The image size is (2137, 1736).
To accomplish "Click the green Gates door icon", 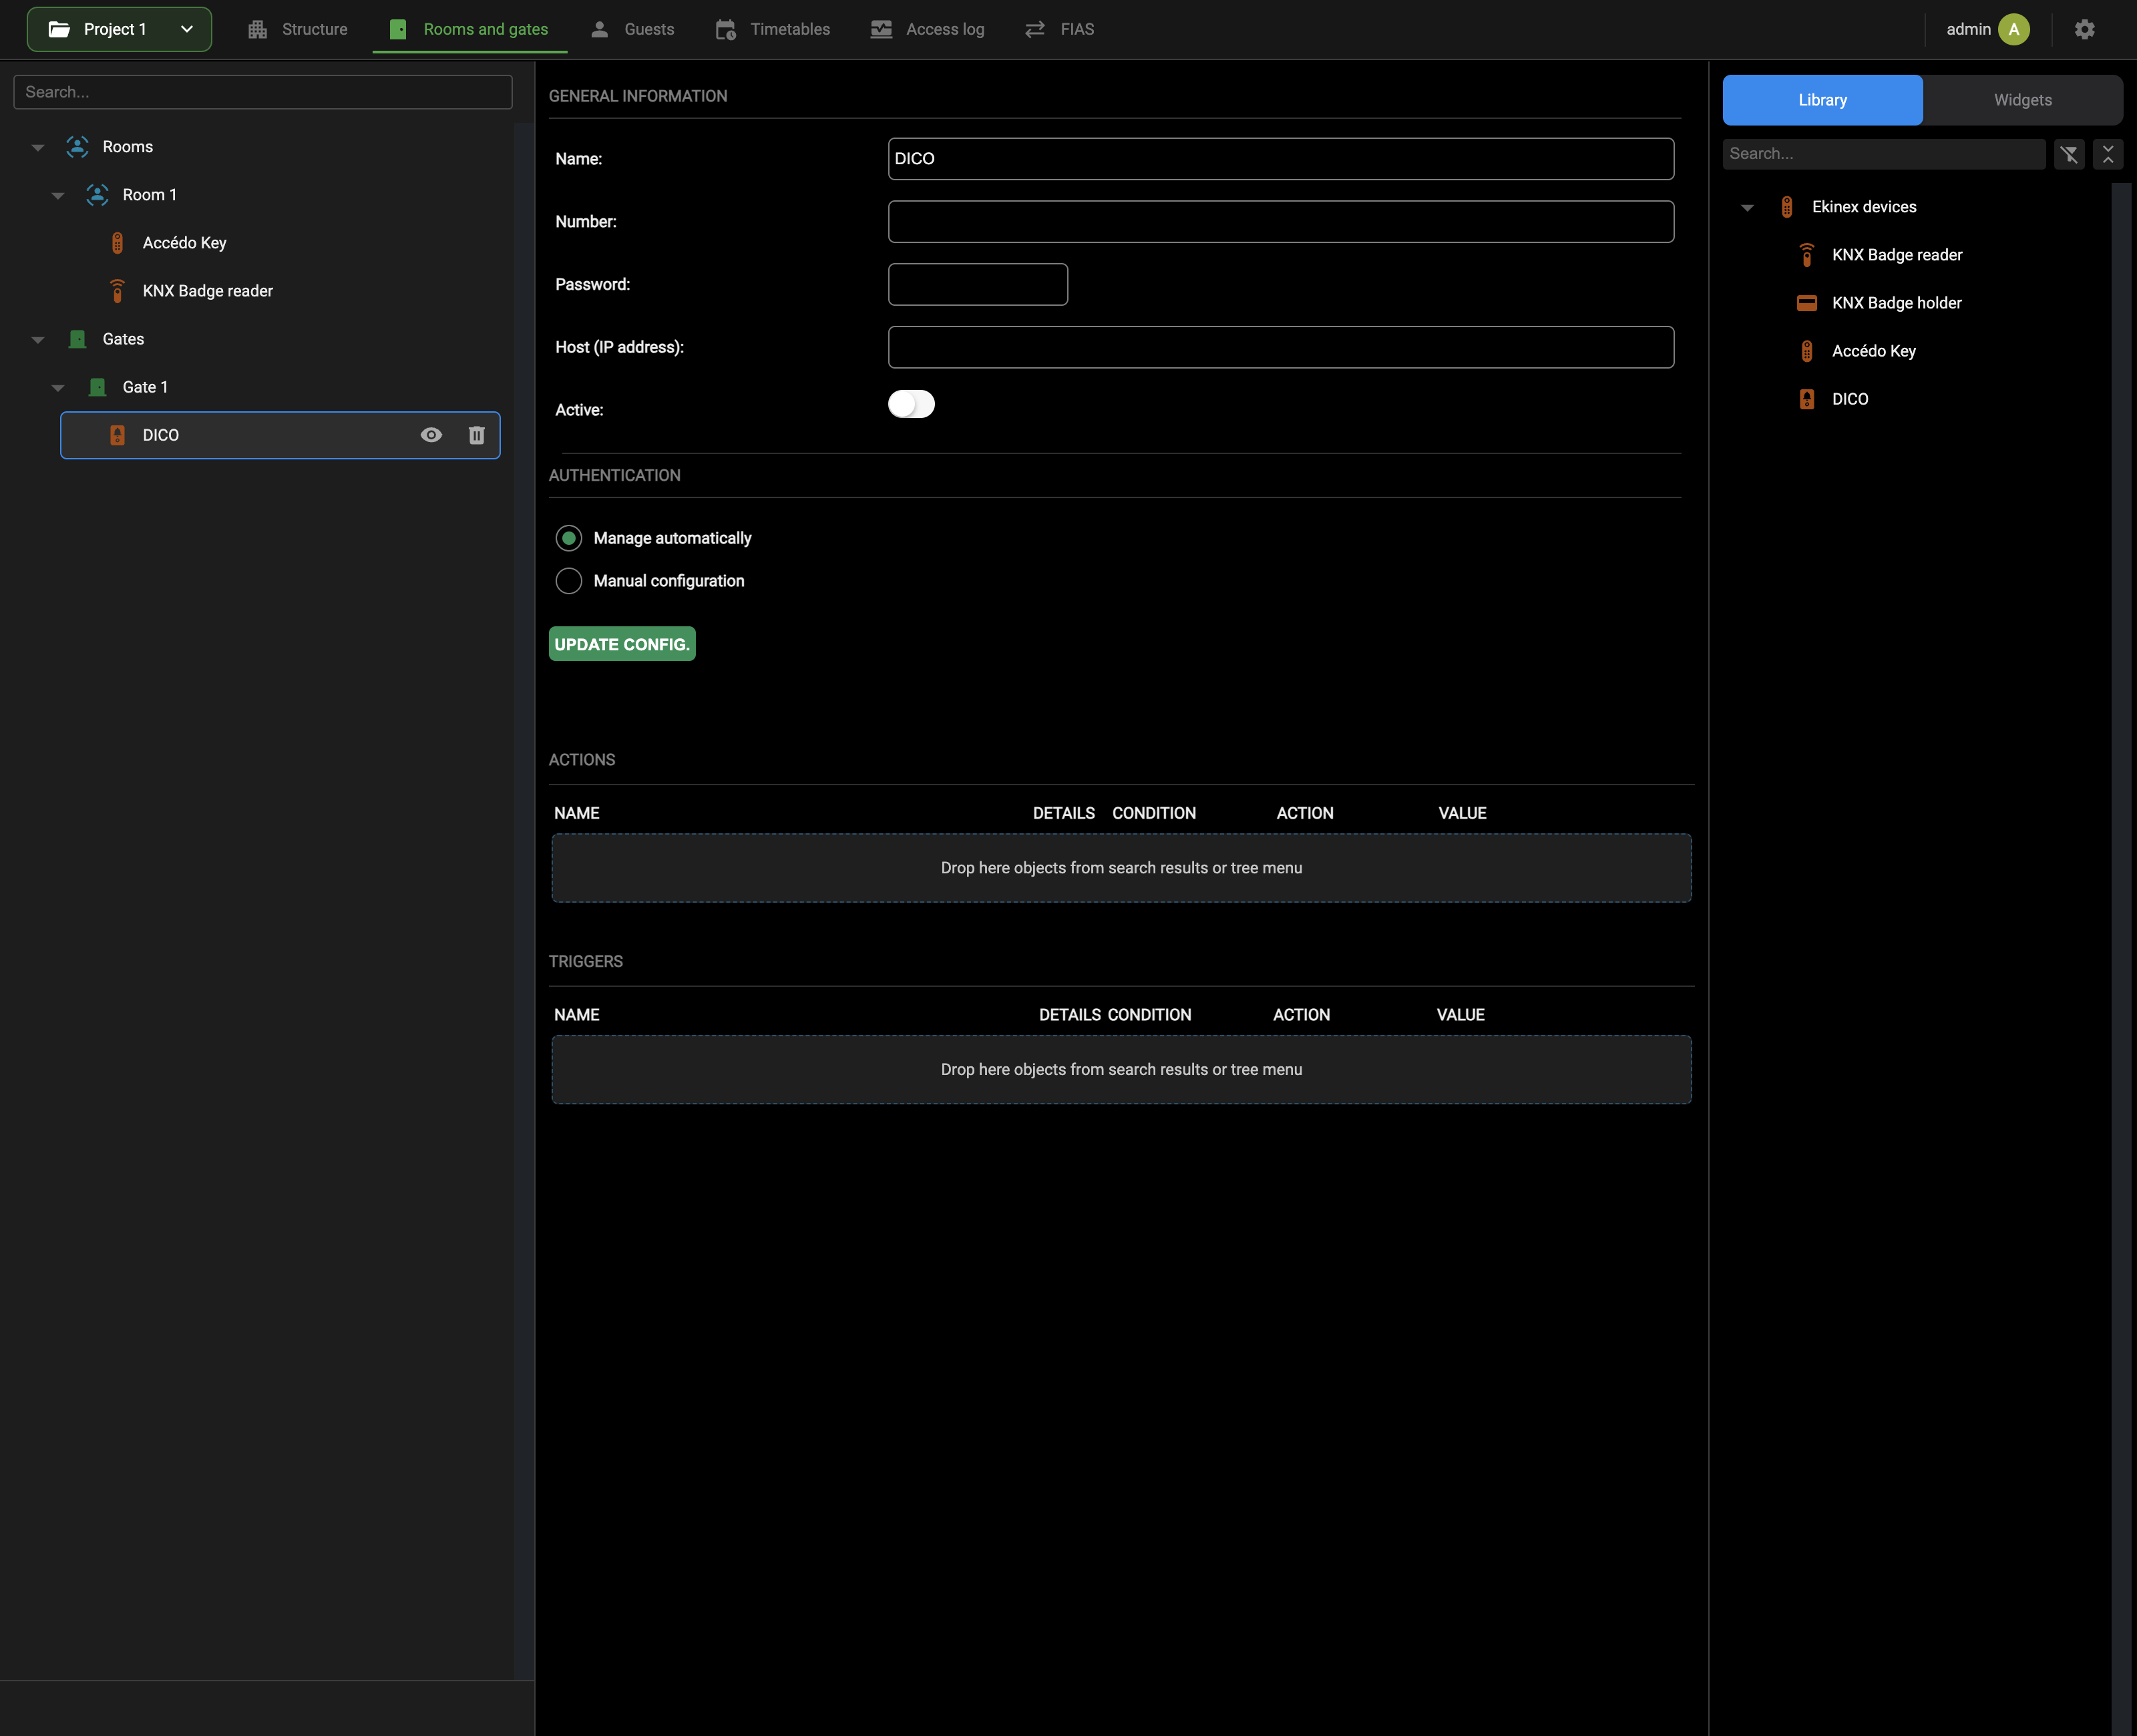I will tap(77, 339).
